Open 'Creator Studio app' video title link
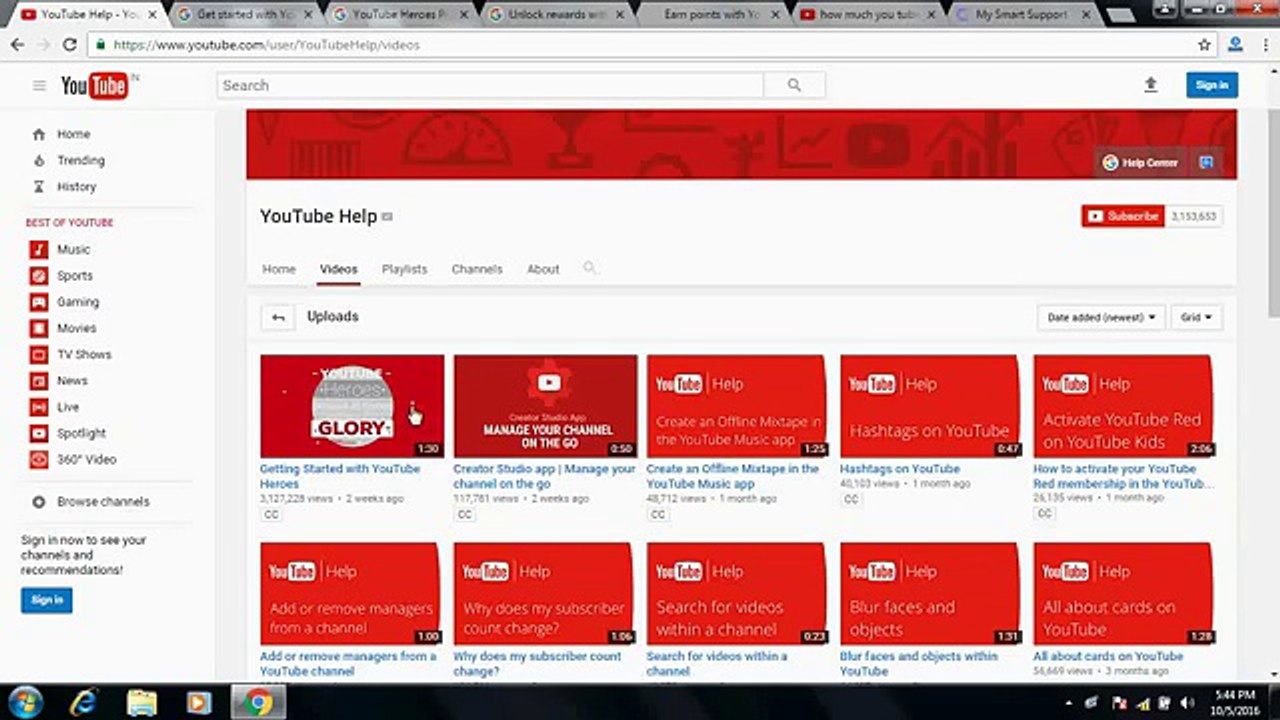The width and height of the screenshot is (1280, 720). point(544,476)
